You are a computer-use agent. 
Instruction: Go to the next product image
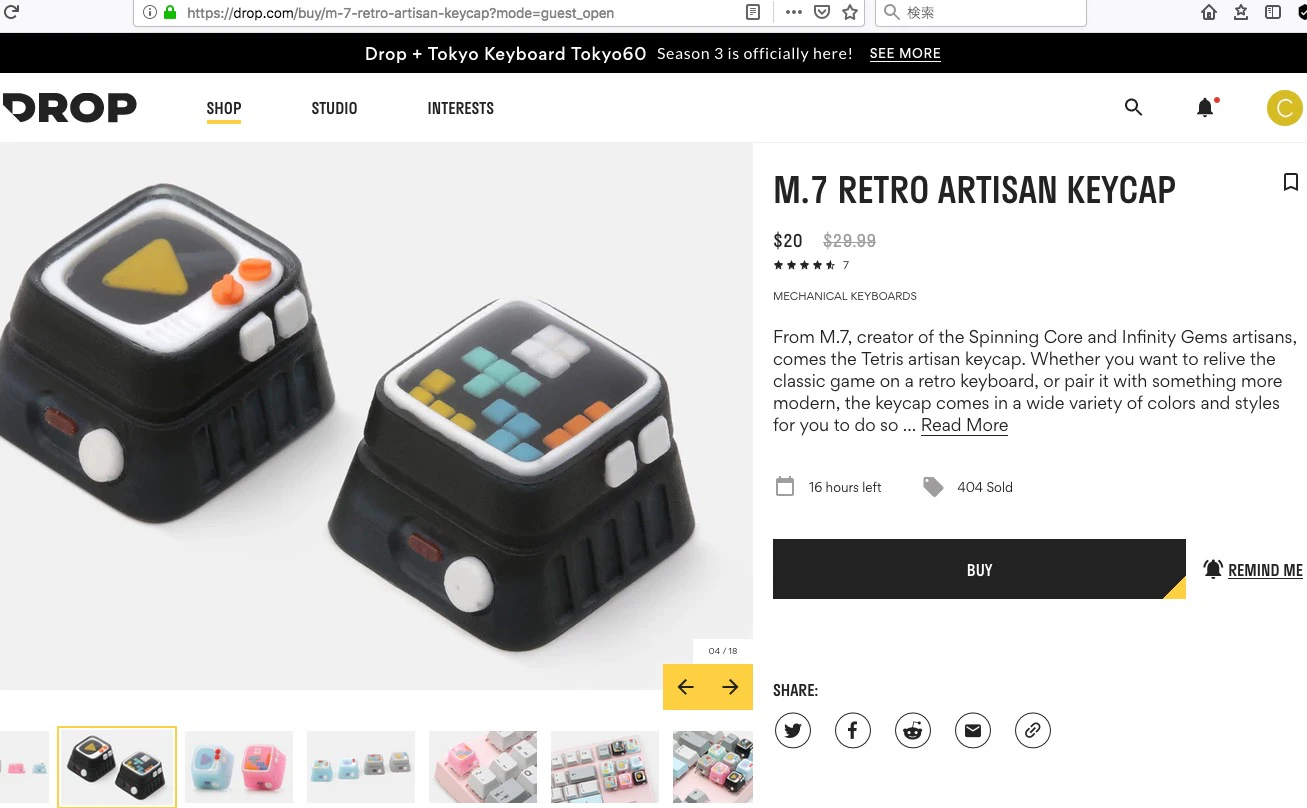pyautogui.click(x=730, y=687)
